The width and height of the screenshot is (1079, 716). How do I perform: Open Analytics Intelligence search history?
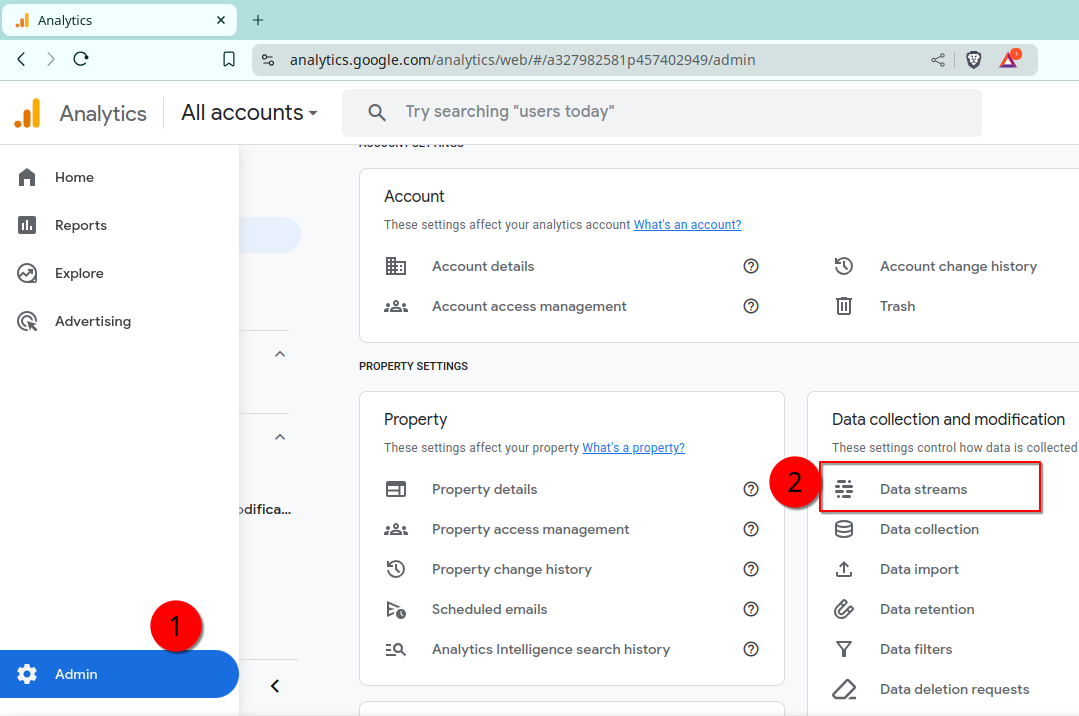[551, 649]
